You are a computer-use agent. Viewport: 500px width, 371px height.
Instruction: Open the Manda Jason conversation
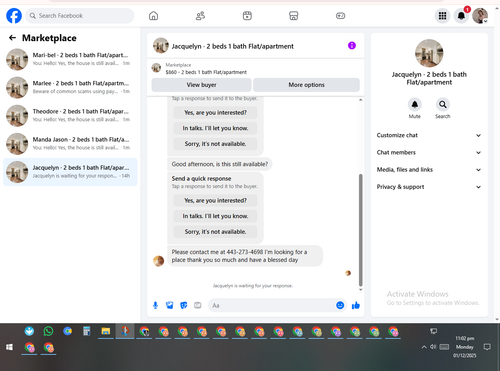(70, 144)
